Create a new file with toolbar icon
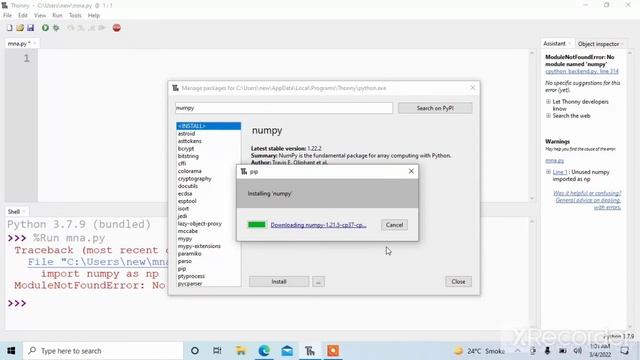This screenshot has width=640, height=360. coord(9,28)
